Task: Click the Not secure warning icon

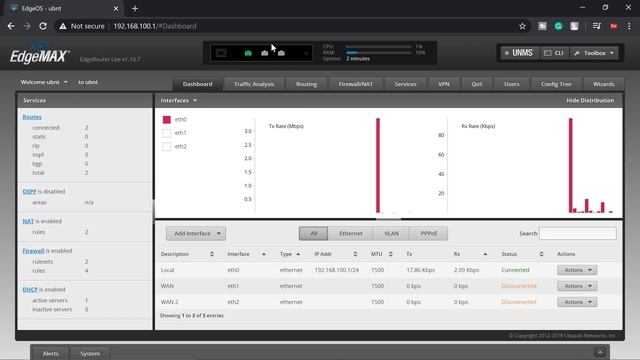Action: tap(62, 26)
